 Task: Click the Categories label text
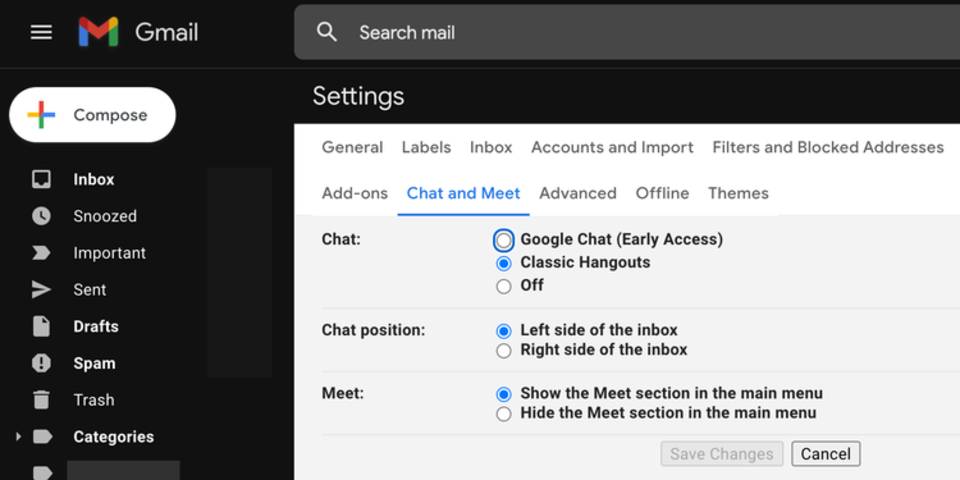[x=113, y=437]
